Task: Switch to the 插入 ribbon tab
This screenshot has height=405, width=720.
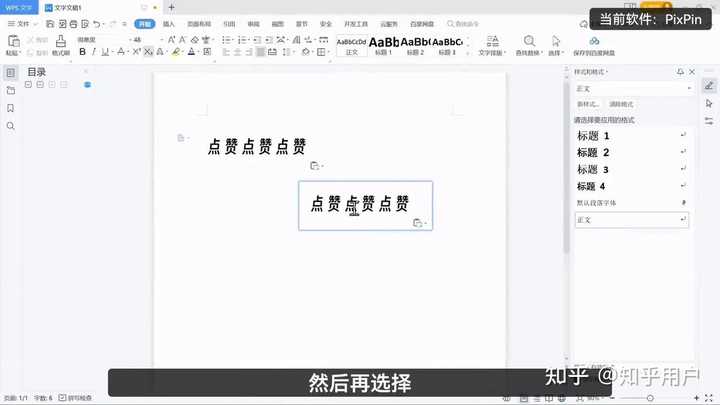Action: point(169,24)
